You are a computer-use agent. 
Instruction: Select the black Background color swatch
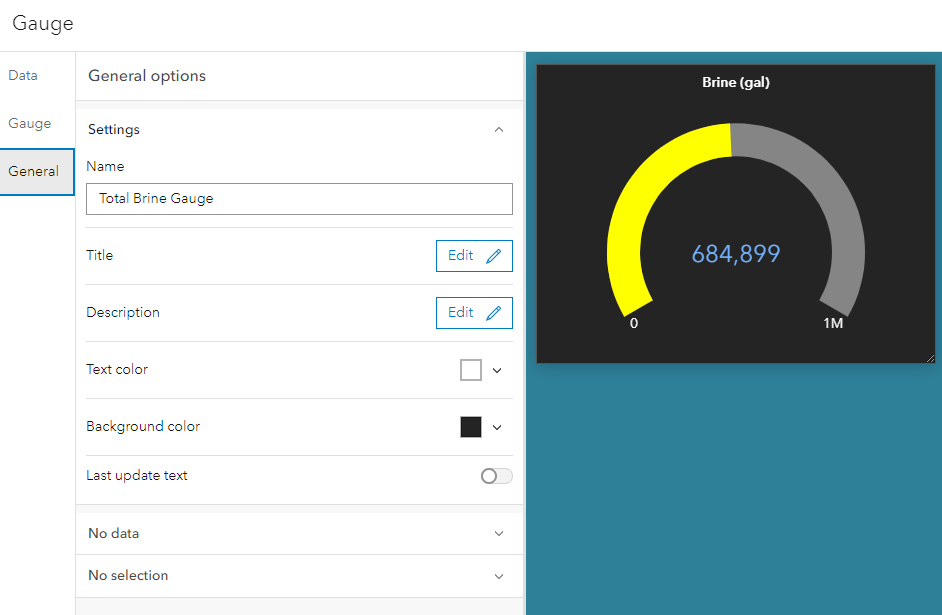[x=471, y=427]
